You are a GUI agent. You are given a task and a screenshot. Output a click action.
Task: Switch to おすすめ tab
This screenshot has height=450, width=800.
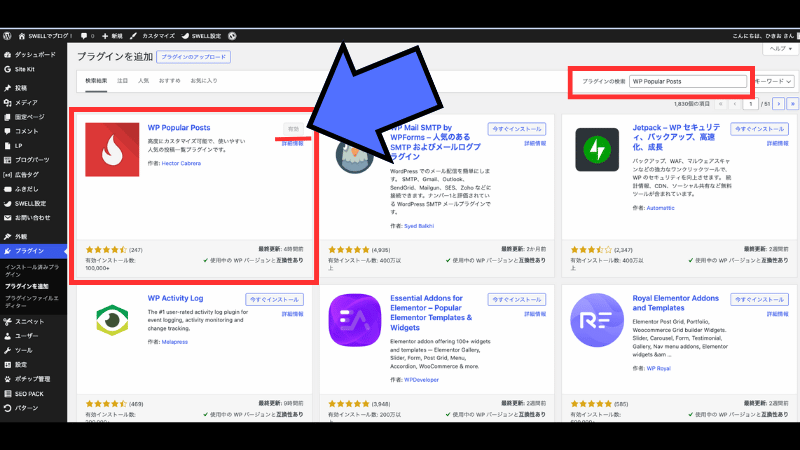[x=169, y=81]
